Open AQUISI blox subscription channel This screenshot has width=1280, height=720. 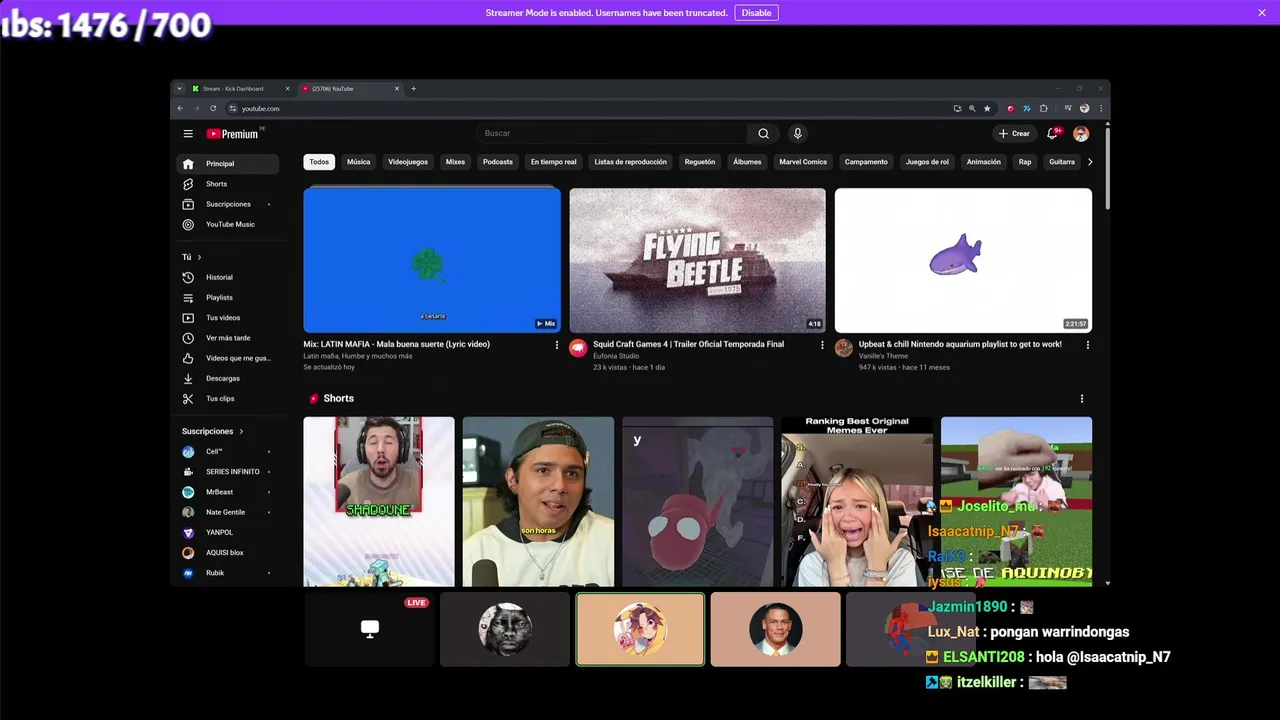click(228, 552)
